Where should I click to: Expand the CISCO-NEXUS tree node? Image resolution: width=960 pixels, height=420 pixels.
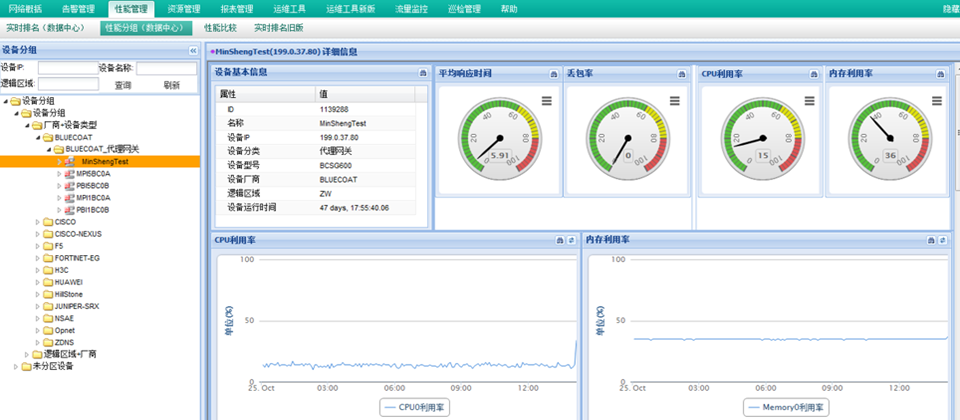point(38,234)
